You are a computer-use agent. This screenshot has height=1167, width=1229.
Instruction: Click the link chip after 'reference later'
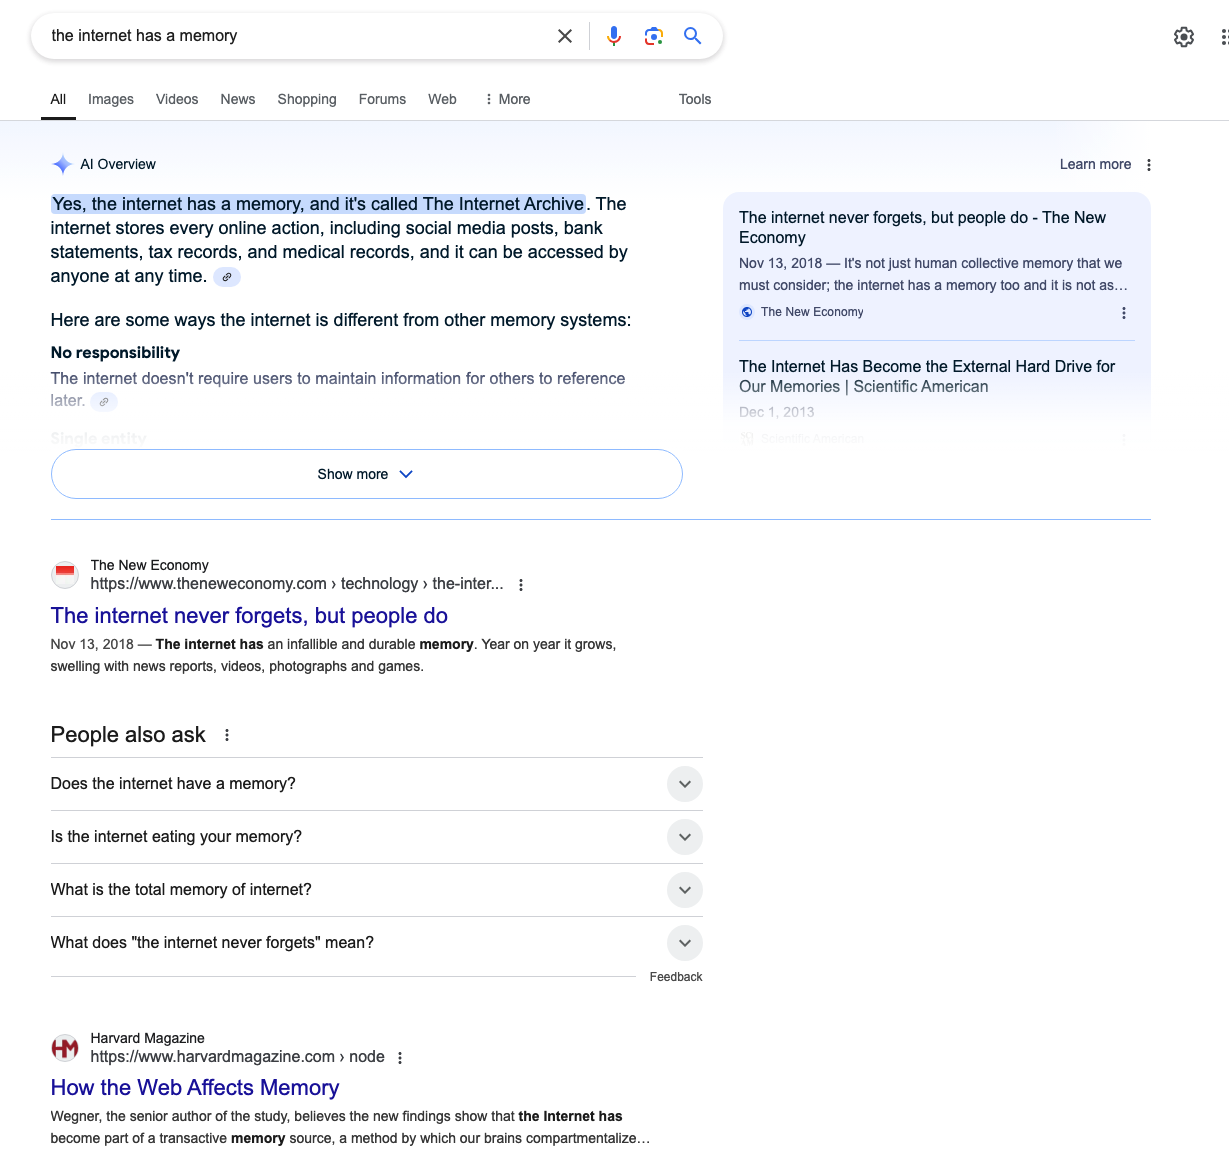click(x=104, y=401)
